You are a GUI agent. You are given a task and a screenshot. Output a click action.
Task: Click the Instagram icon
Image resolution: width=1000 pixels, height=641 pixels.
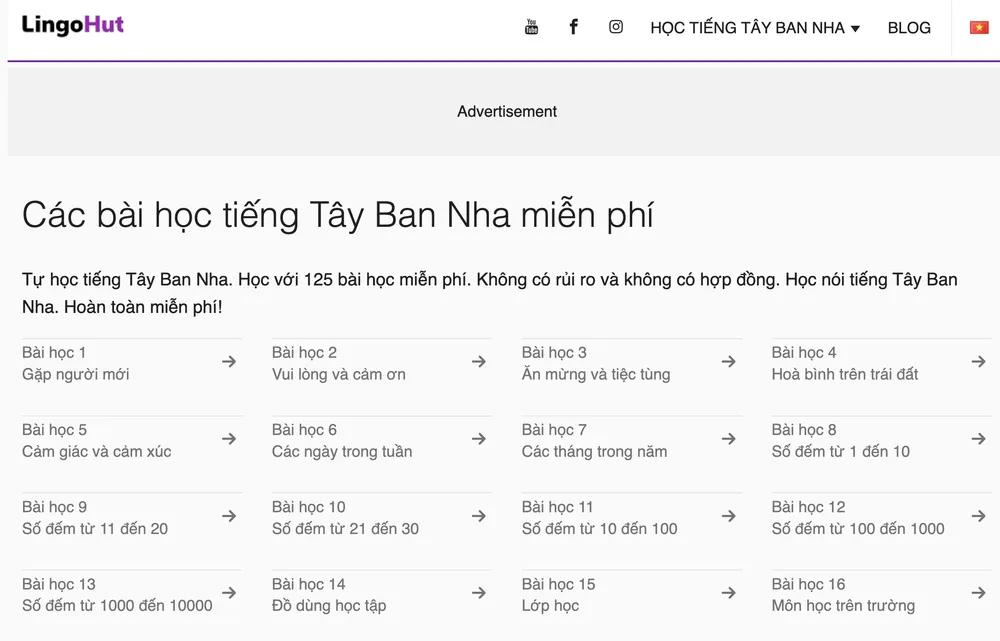(x=615, y=27)
